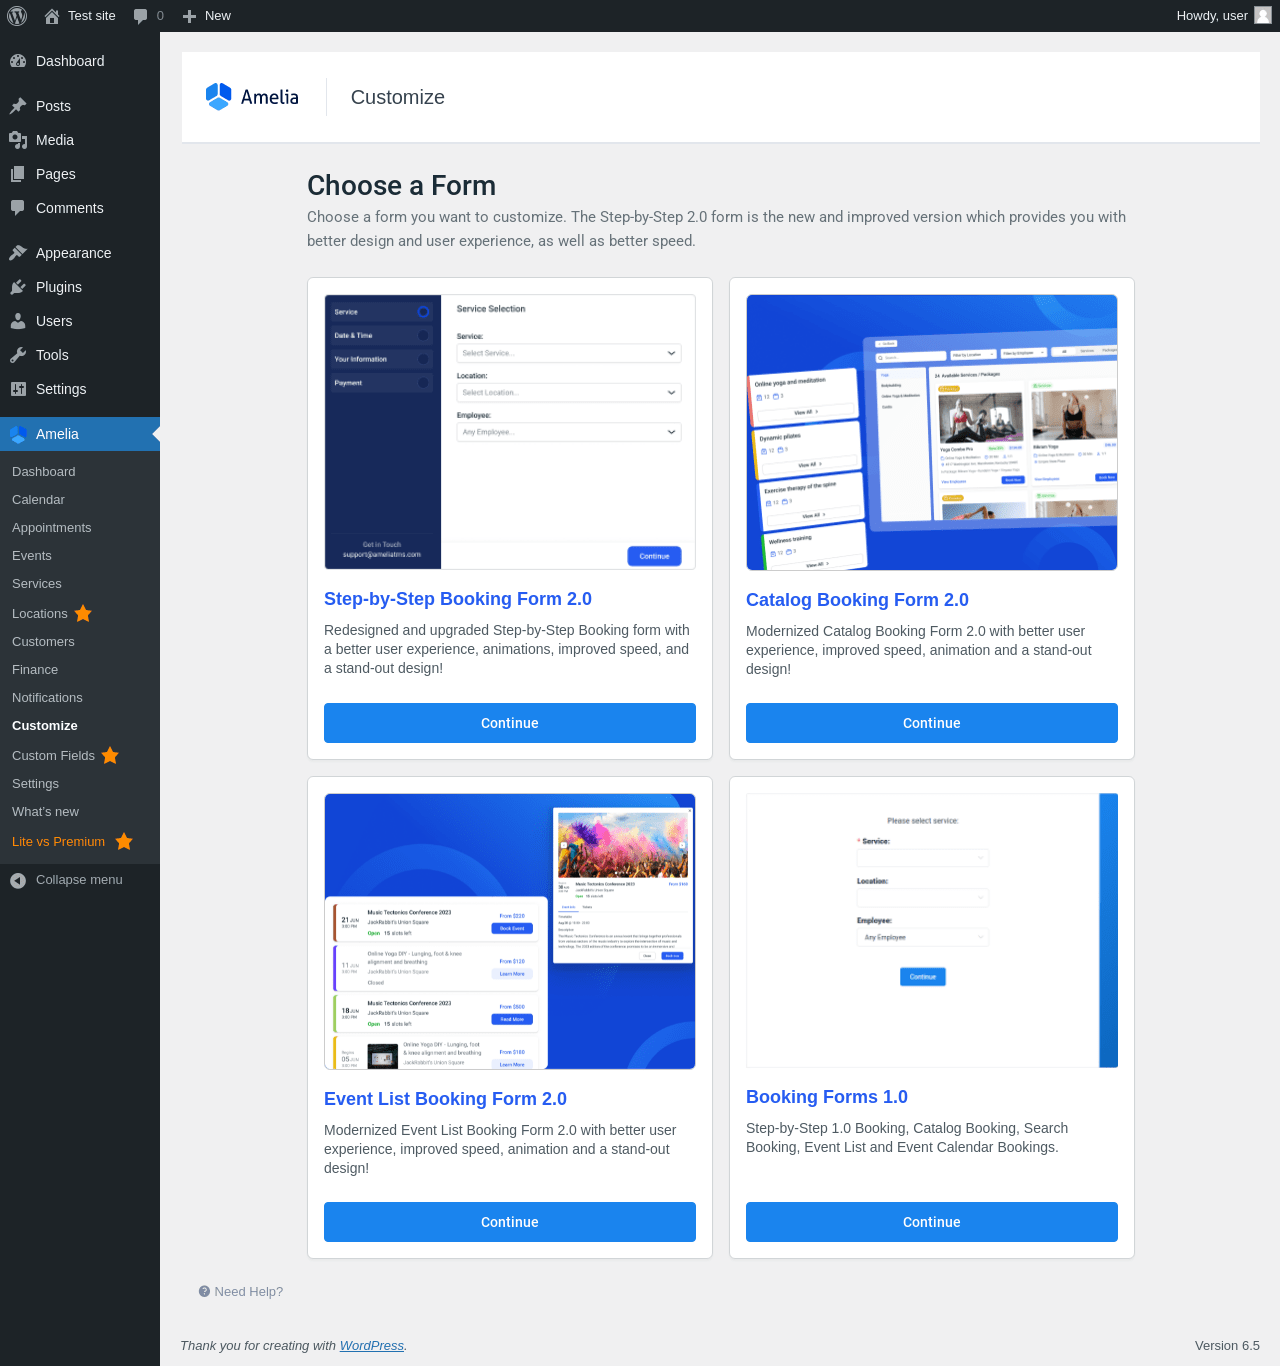Click the comment count 0 in admin bar
The width and height of the screenshot is (1280, 1366).
coord(160,16)
